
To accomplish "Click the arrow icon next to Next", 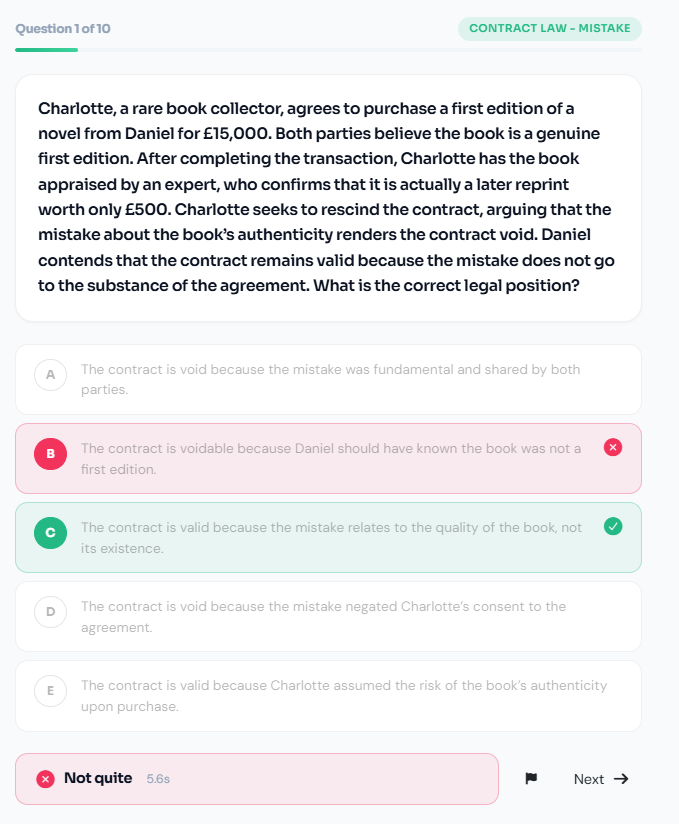I will pyautogui.click(x=621, y=779).
